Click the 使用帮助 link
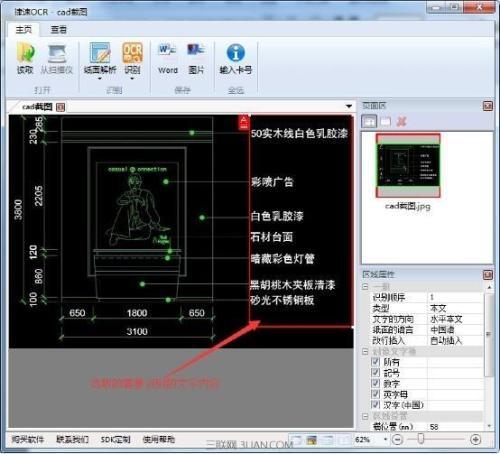 click(158, 439)
